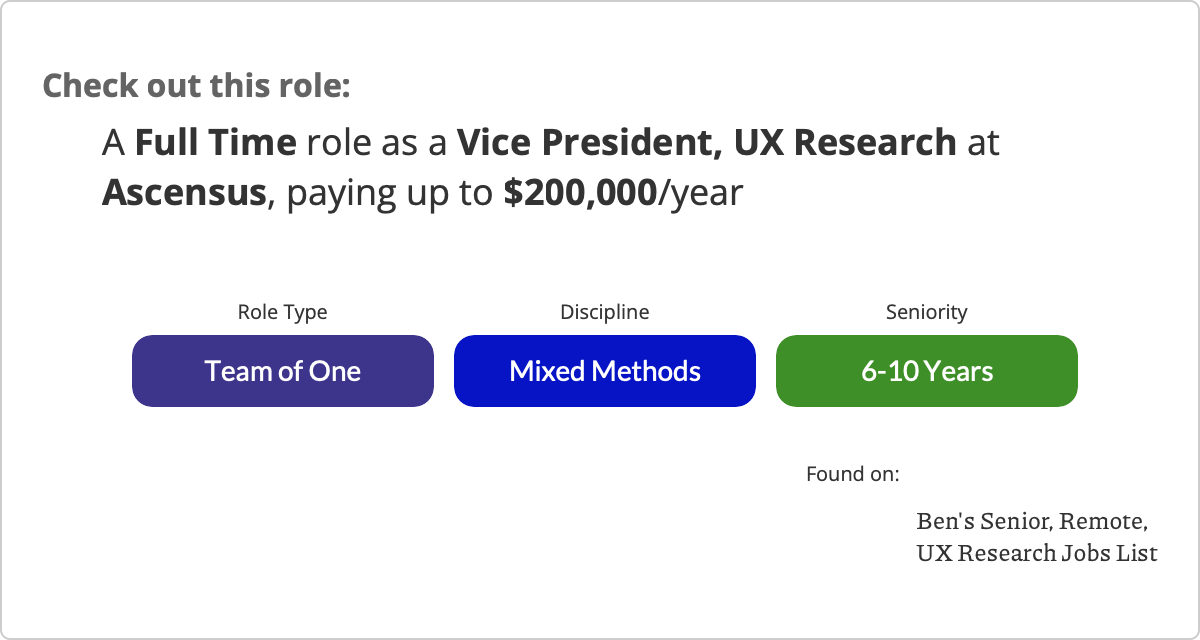Click the "role as a" phrase

[x=377, y=143]
